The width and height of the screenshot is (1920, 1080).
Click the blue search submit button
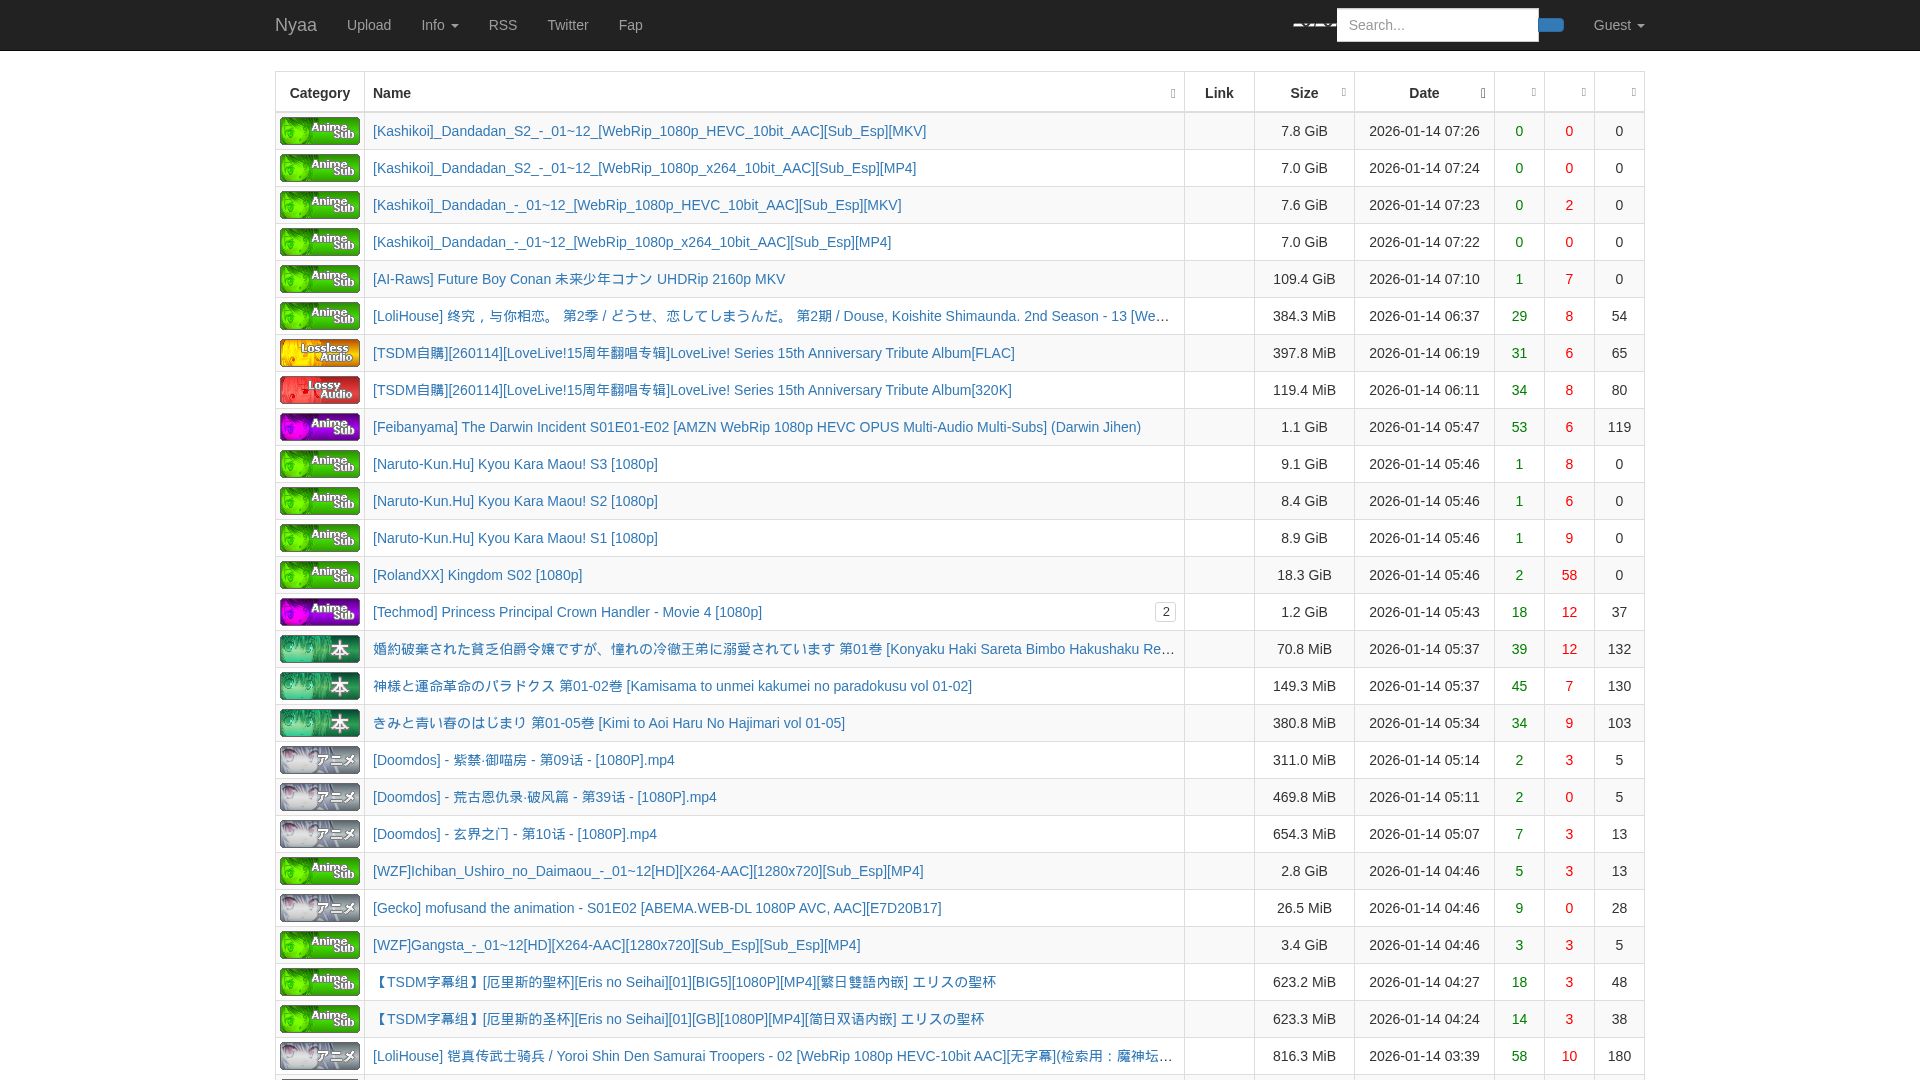[x=1550, y=25]
